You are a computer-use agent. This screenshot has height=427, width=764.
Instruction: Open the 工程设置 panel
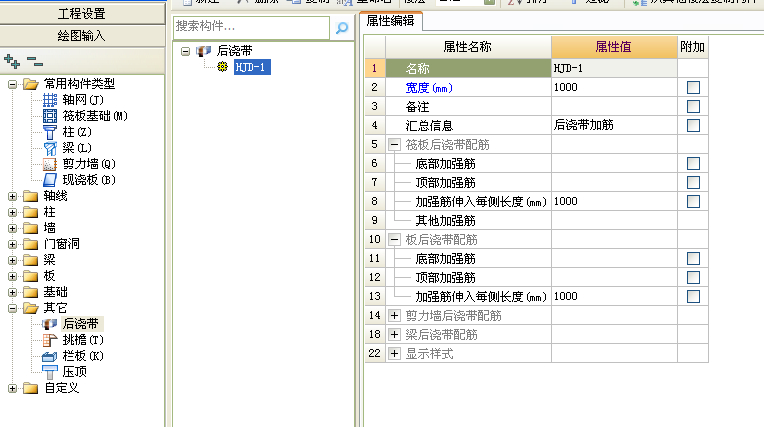pos(82,14)
